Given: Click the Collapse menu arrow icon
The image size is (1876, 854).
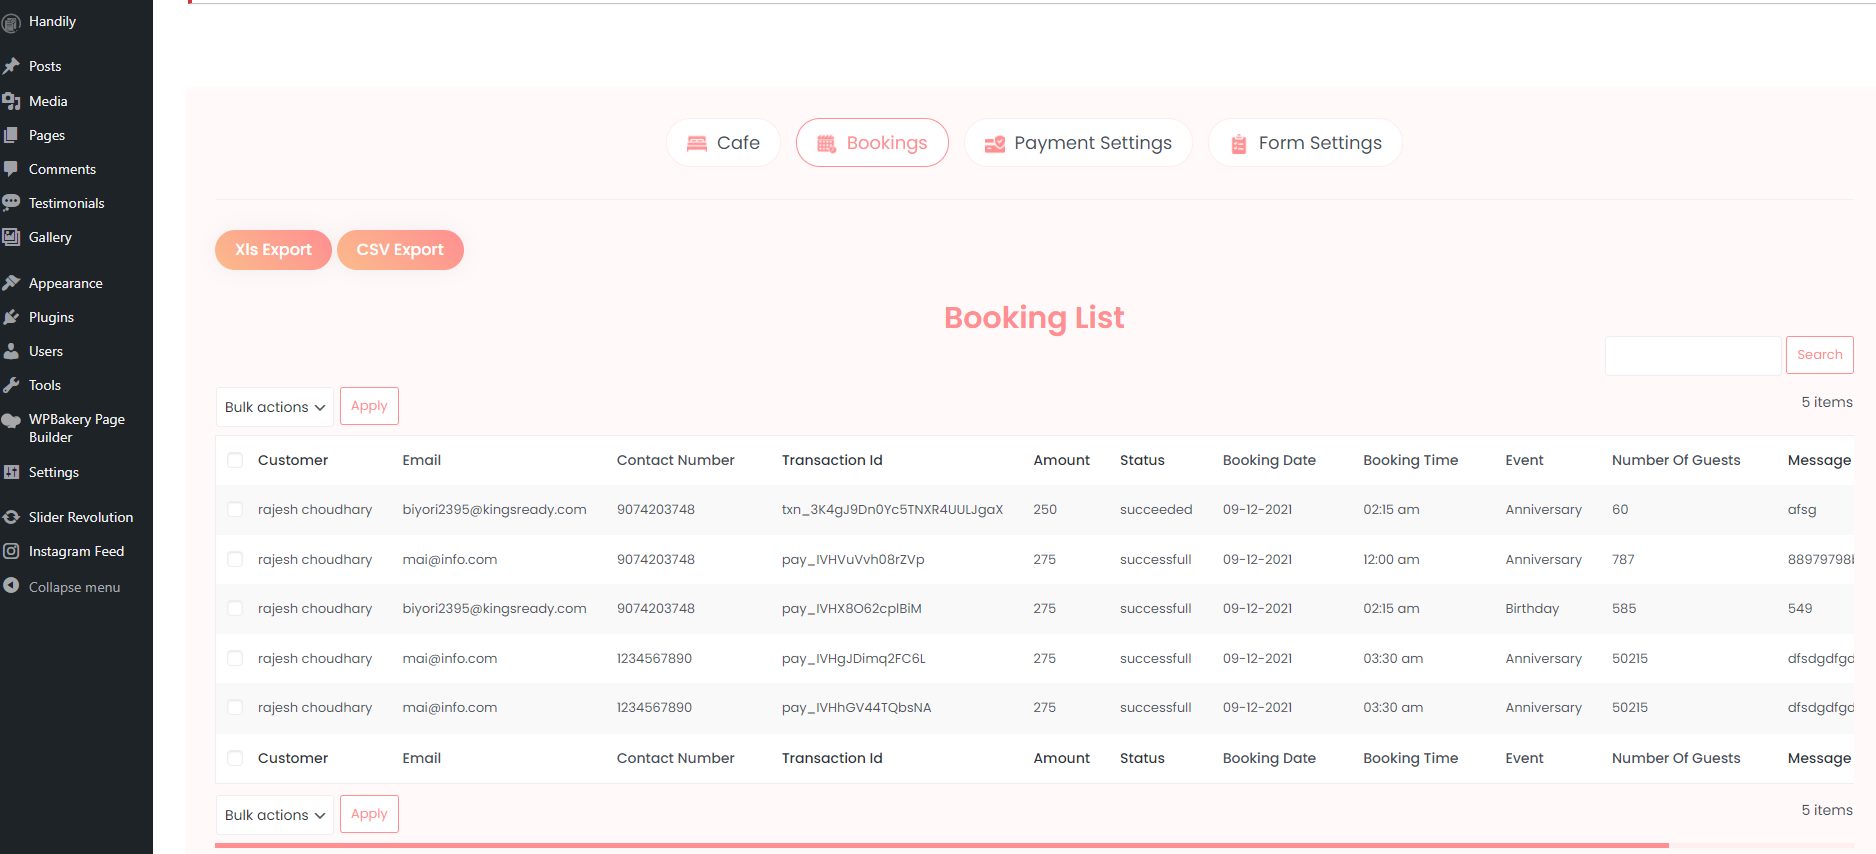Looking at the screenshot, I should point(12,586).
